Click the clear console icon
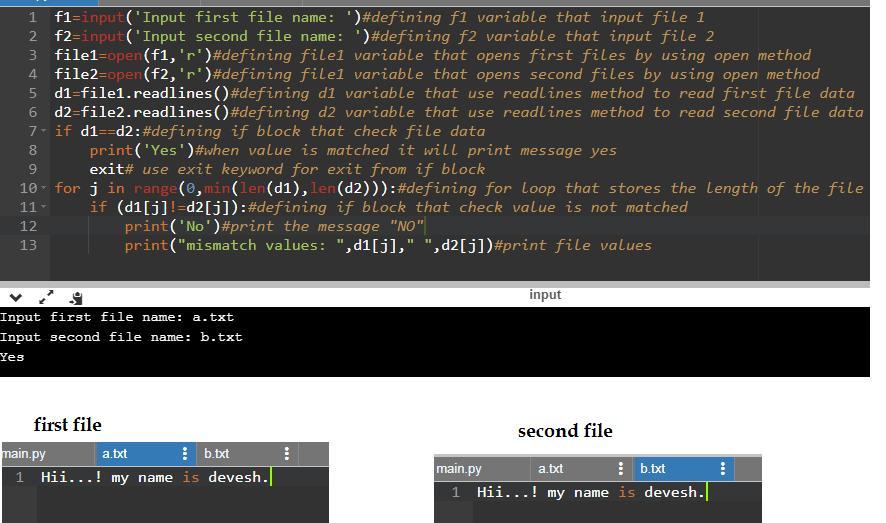886x523 pixels. 76,298
